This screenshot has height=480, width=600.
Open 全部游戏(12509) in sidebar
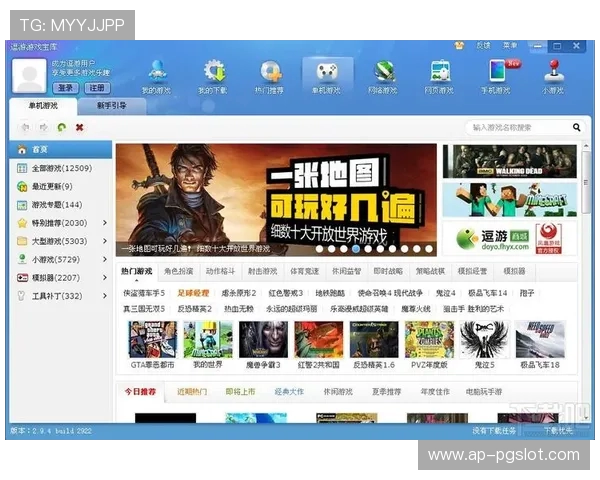61,168
